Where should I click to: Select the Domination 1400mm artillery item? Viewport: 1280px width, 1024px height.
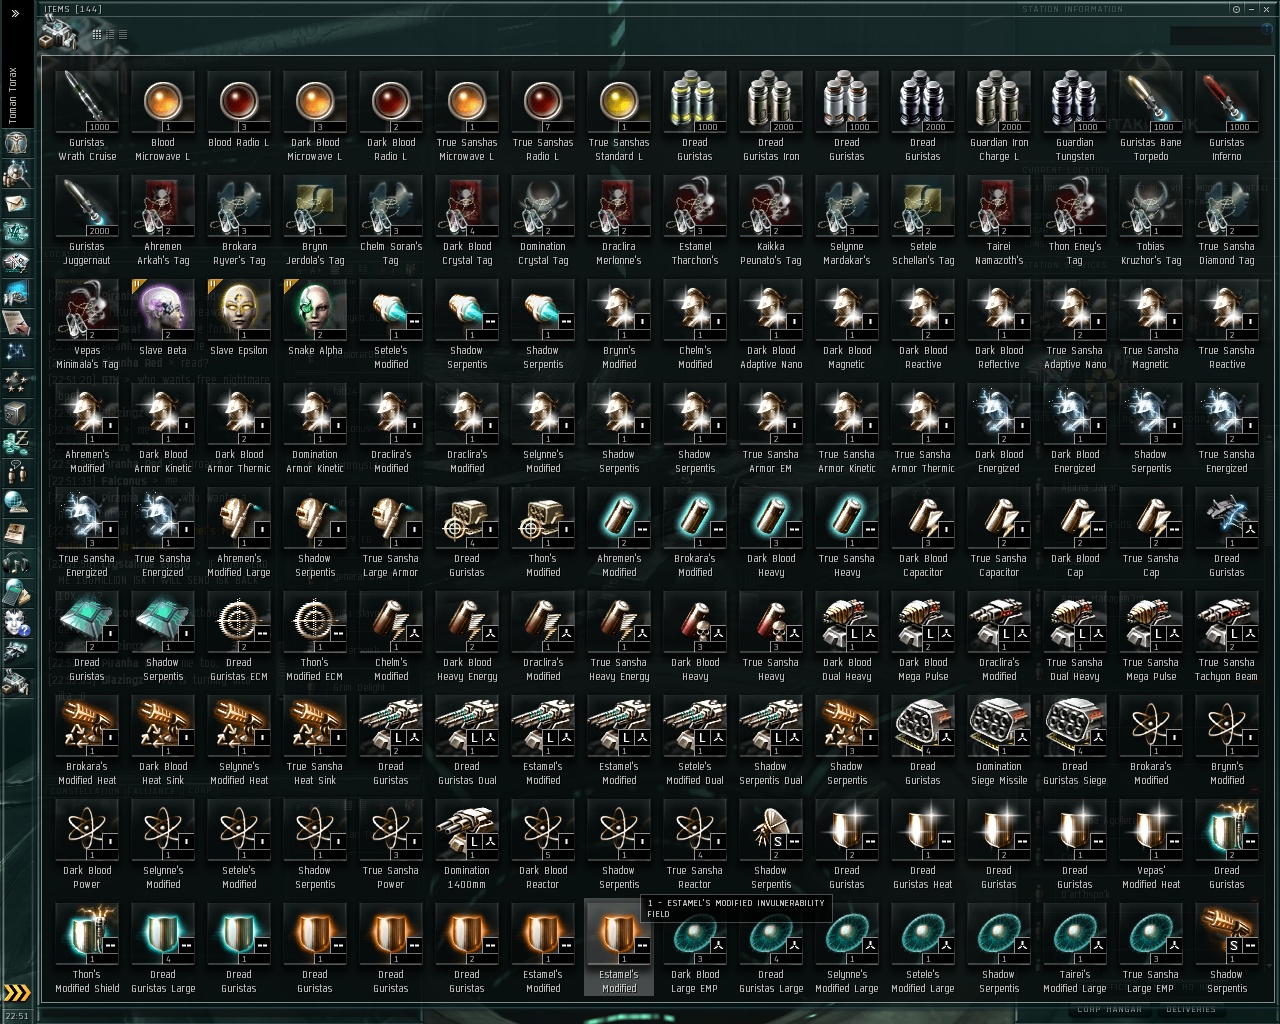click(467, 844)
